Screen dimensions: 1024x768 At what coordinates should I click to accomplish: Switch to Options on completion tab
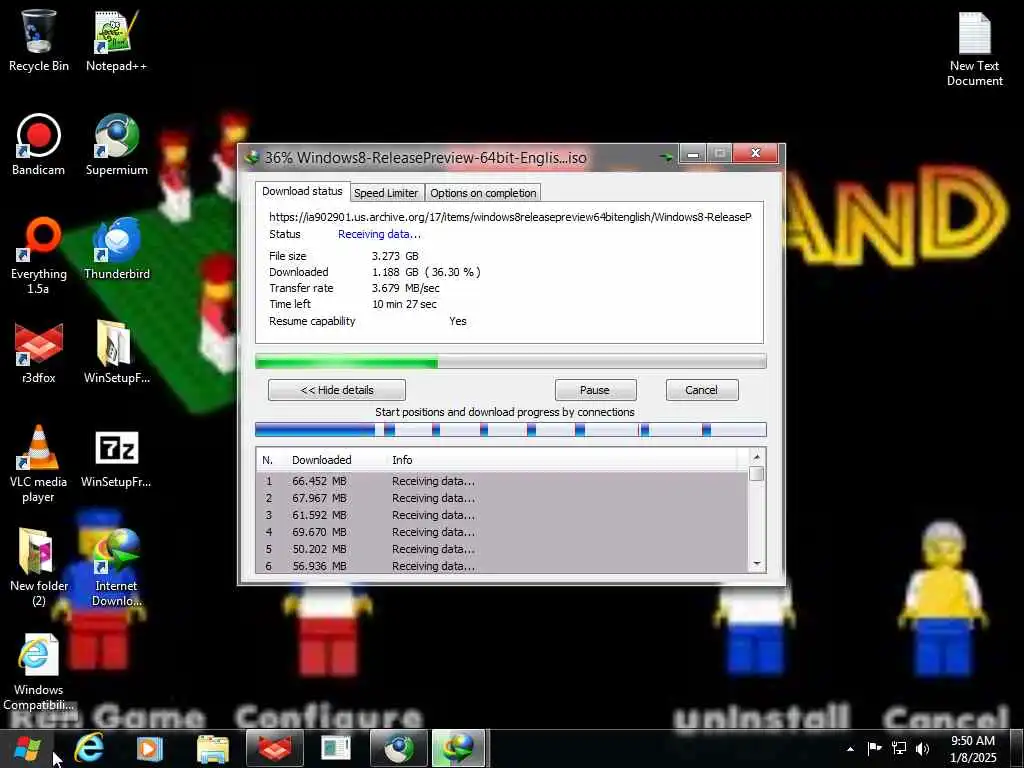pyautogui.click(x=483, y=193)
